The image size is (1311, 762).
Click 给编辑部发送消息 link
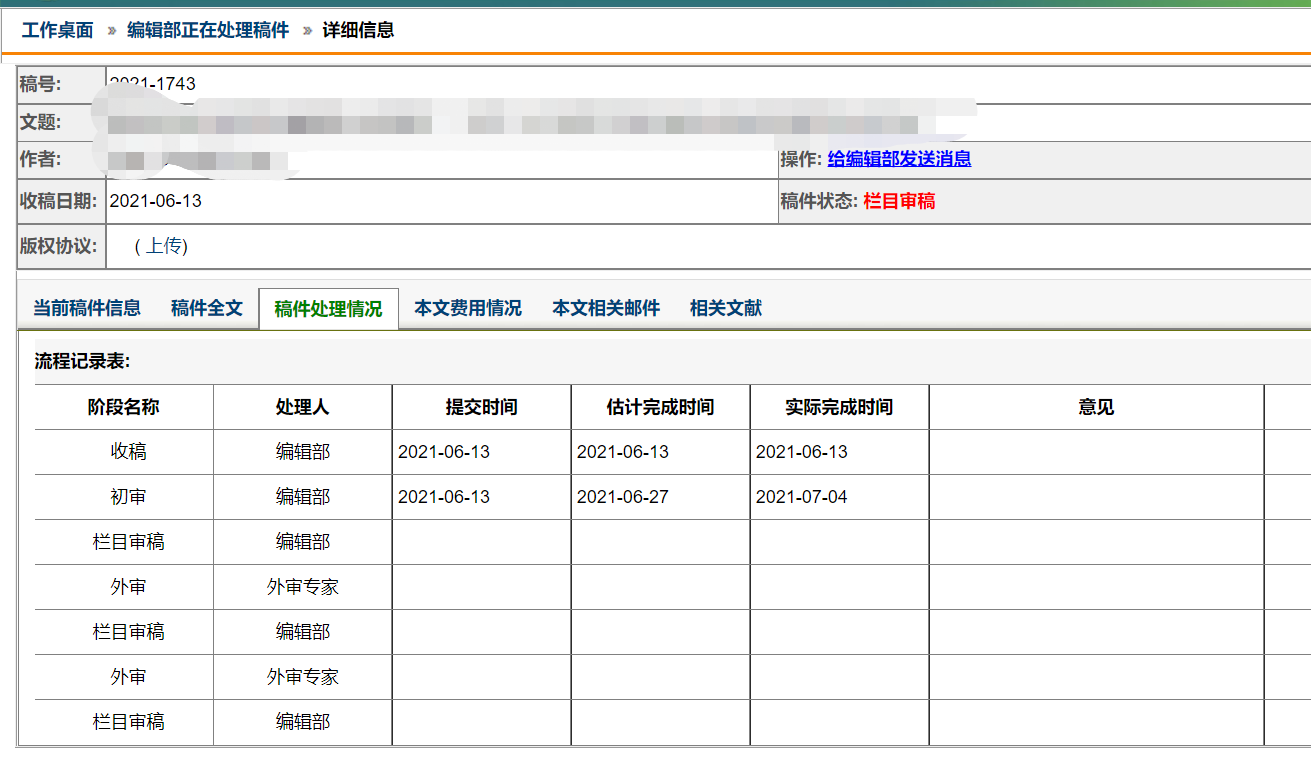pos(899,159)
